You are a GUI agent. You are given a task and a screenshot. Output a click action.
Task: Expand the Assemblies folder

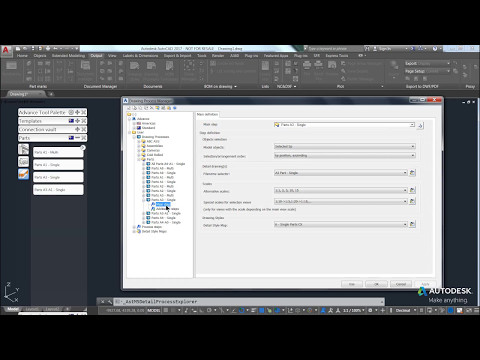point(139,146)
